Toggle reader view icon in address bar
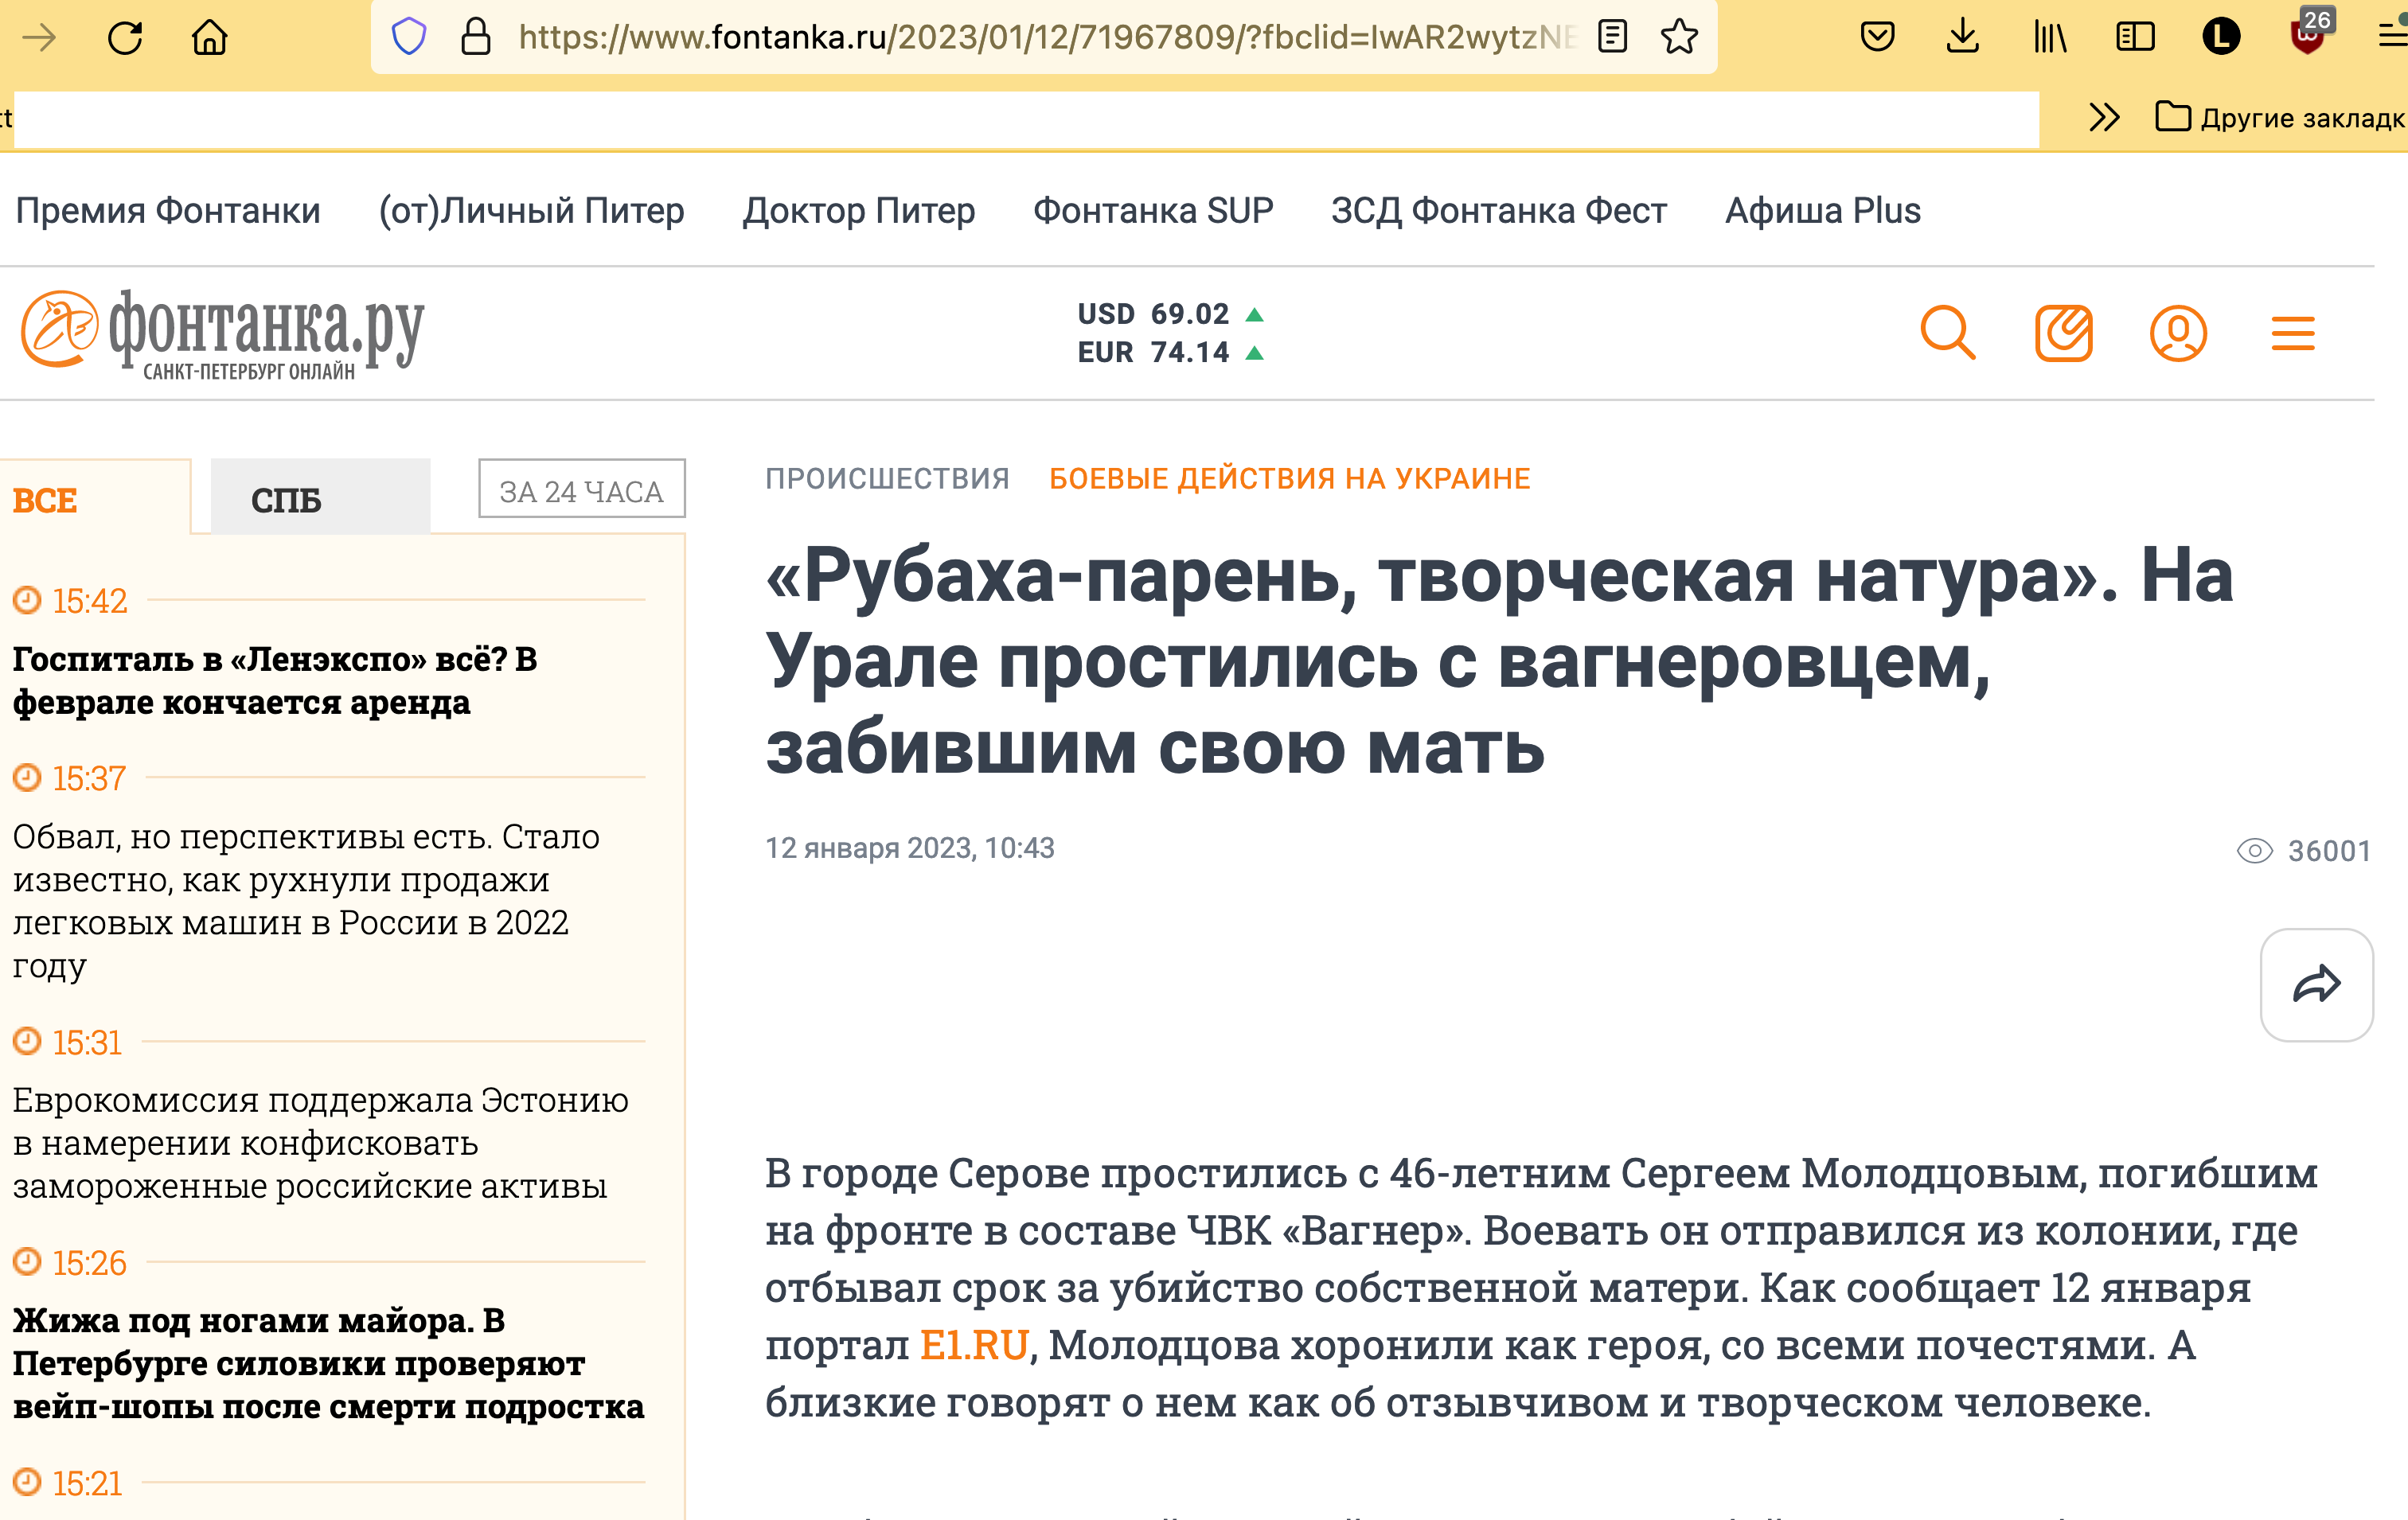Viewport: 2408px width, 1520px height. (1612, 37)
